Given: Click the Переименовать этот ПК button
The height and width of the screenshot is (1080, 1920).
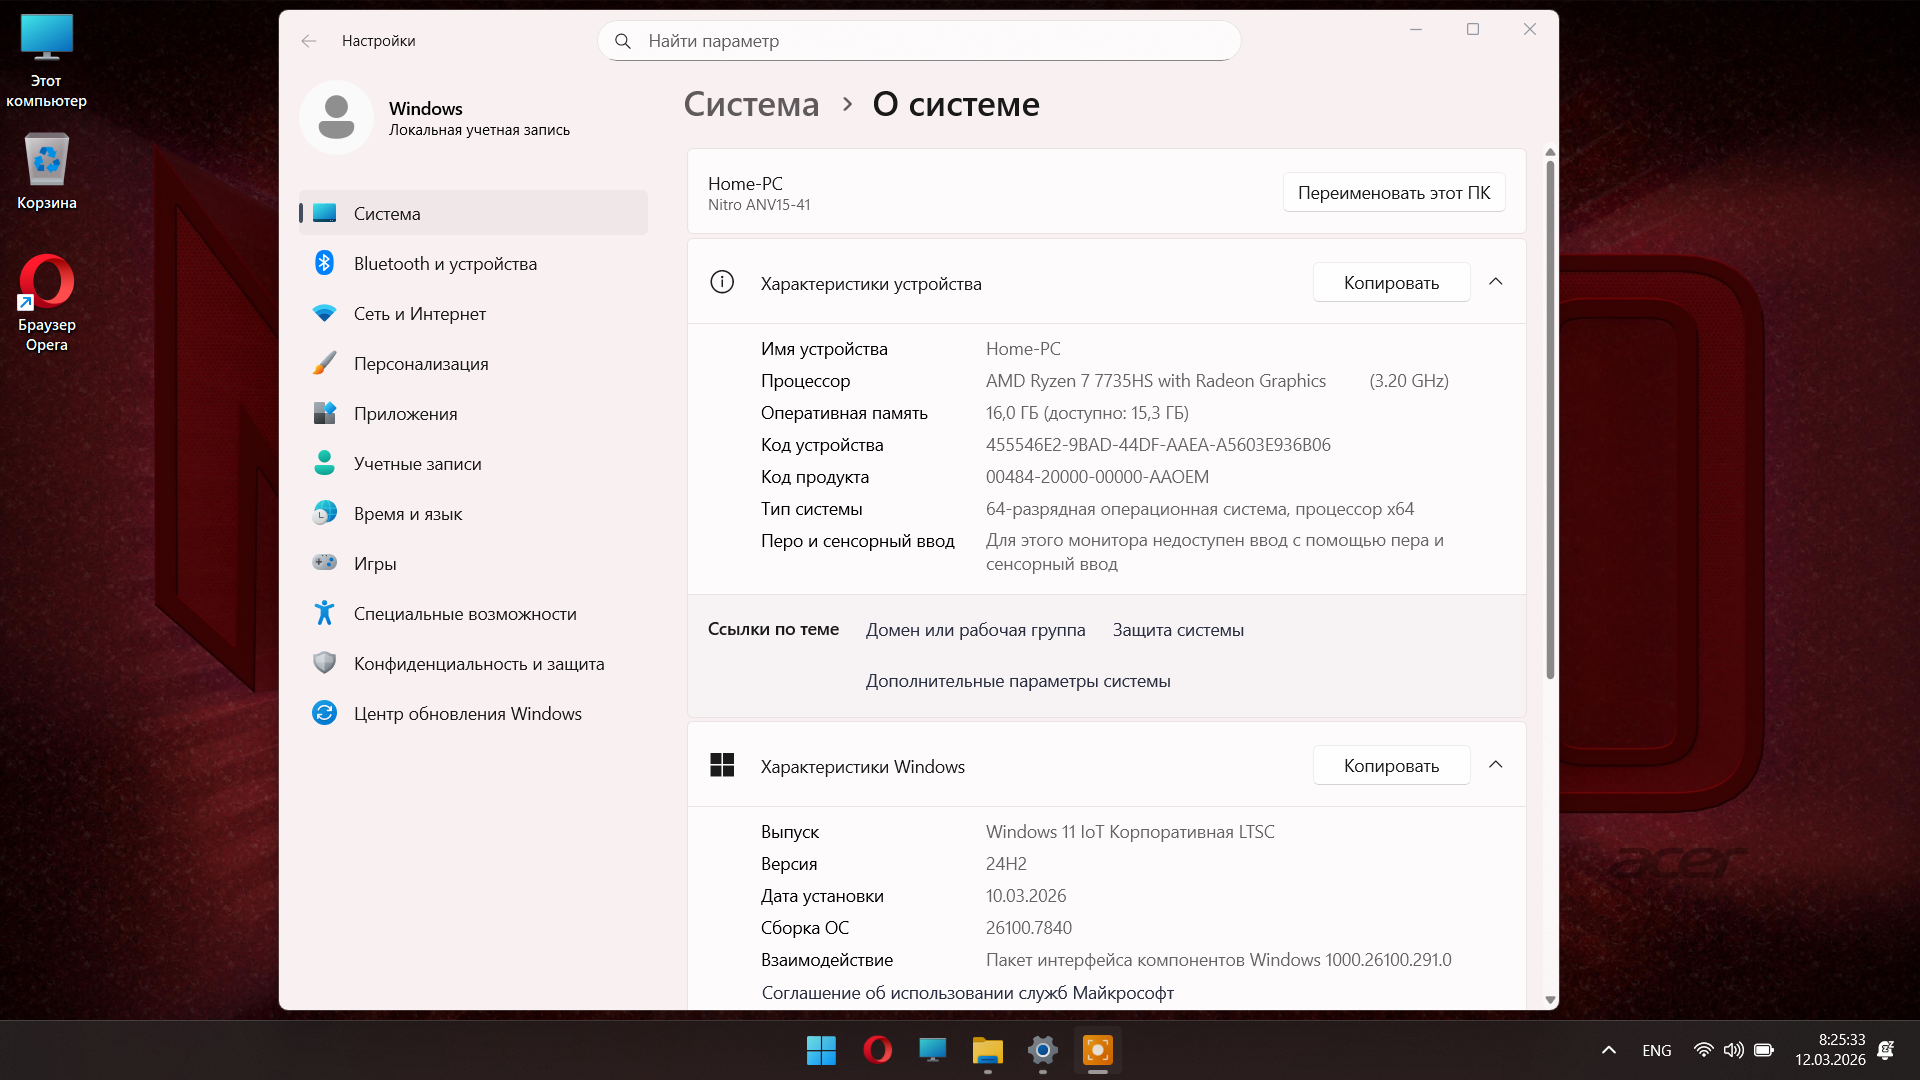Looking at the screenshot, I should coord(1393,193).
